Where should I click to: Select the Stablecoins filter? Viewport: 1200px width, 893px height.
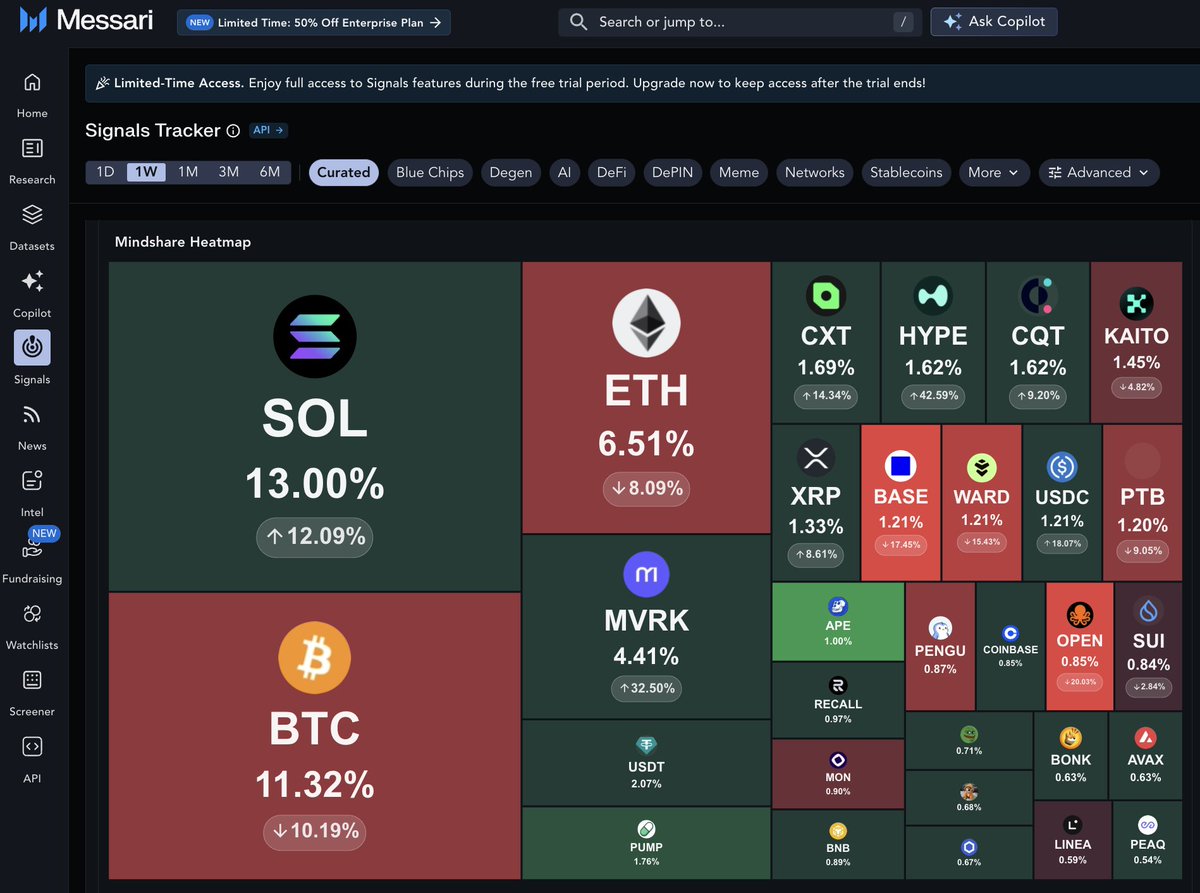[906, 172]
